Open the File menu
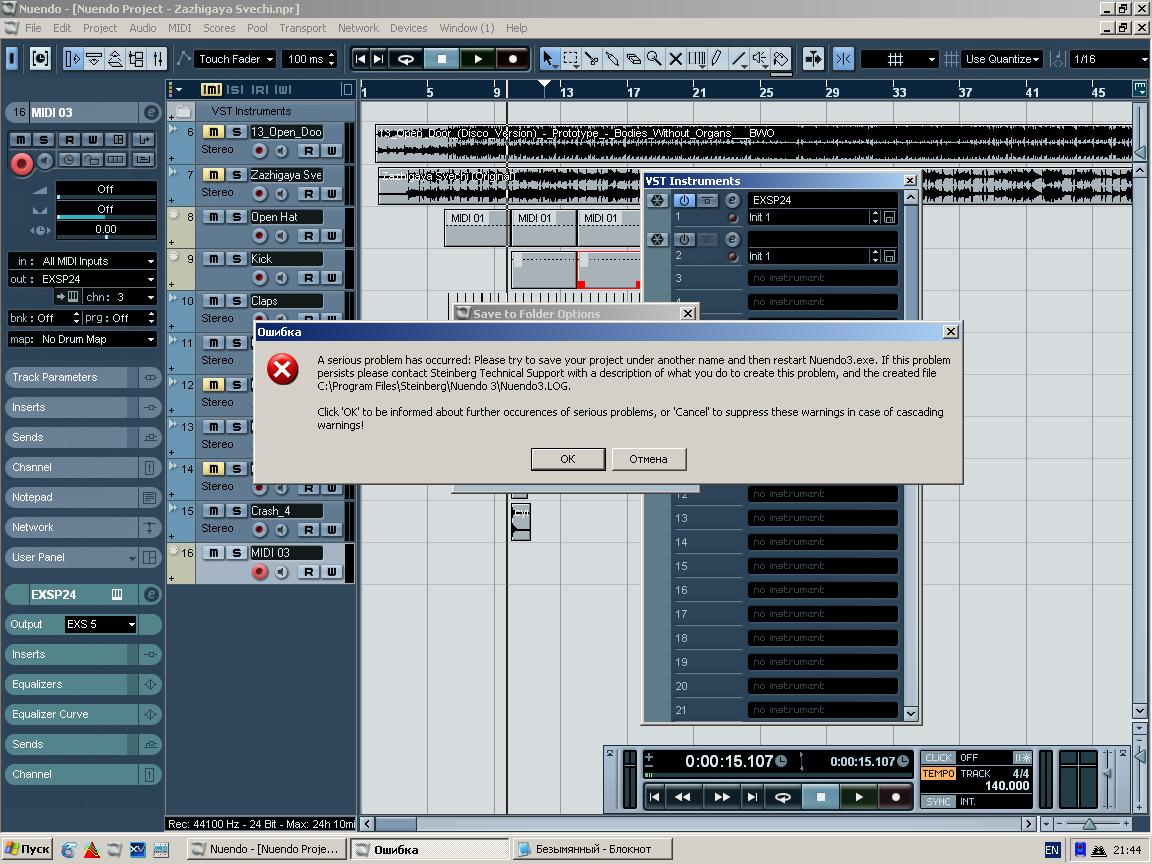Screen dimensions: 1152x864 (33, 28)
